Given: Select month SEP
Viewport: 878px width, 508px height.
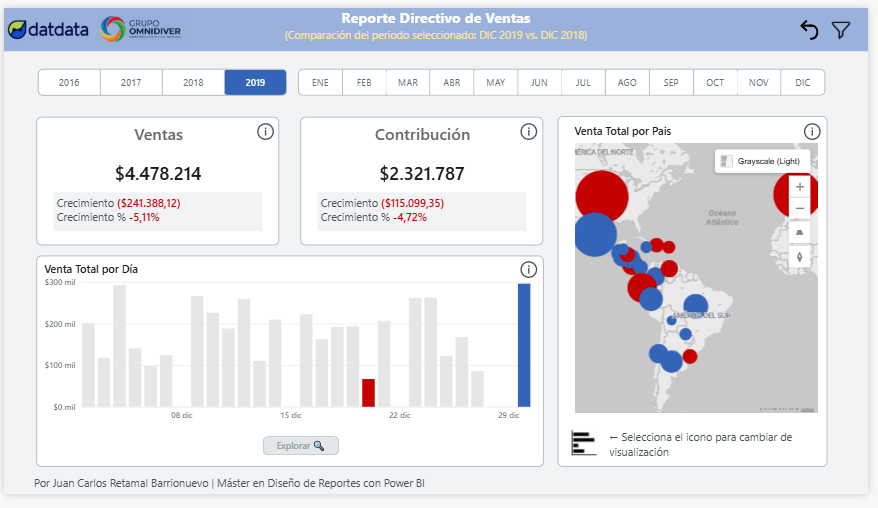Looking at the screenshot, I should click(x=671, y=82).
